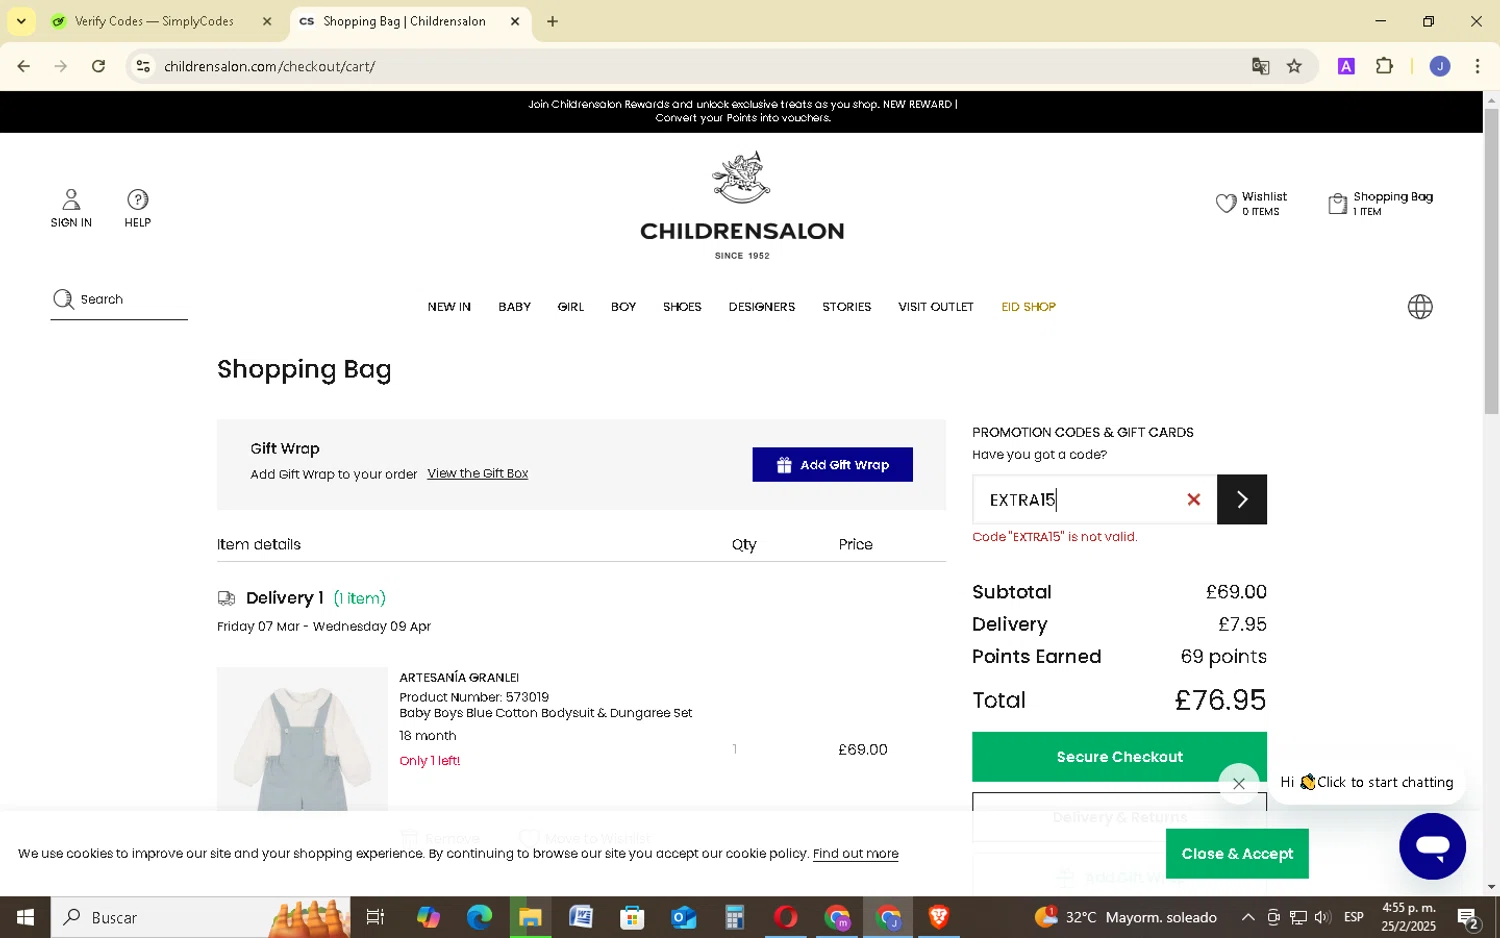
Task: Open the STORIES menu
Action: [x=846, y=307]
